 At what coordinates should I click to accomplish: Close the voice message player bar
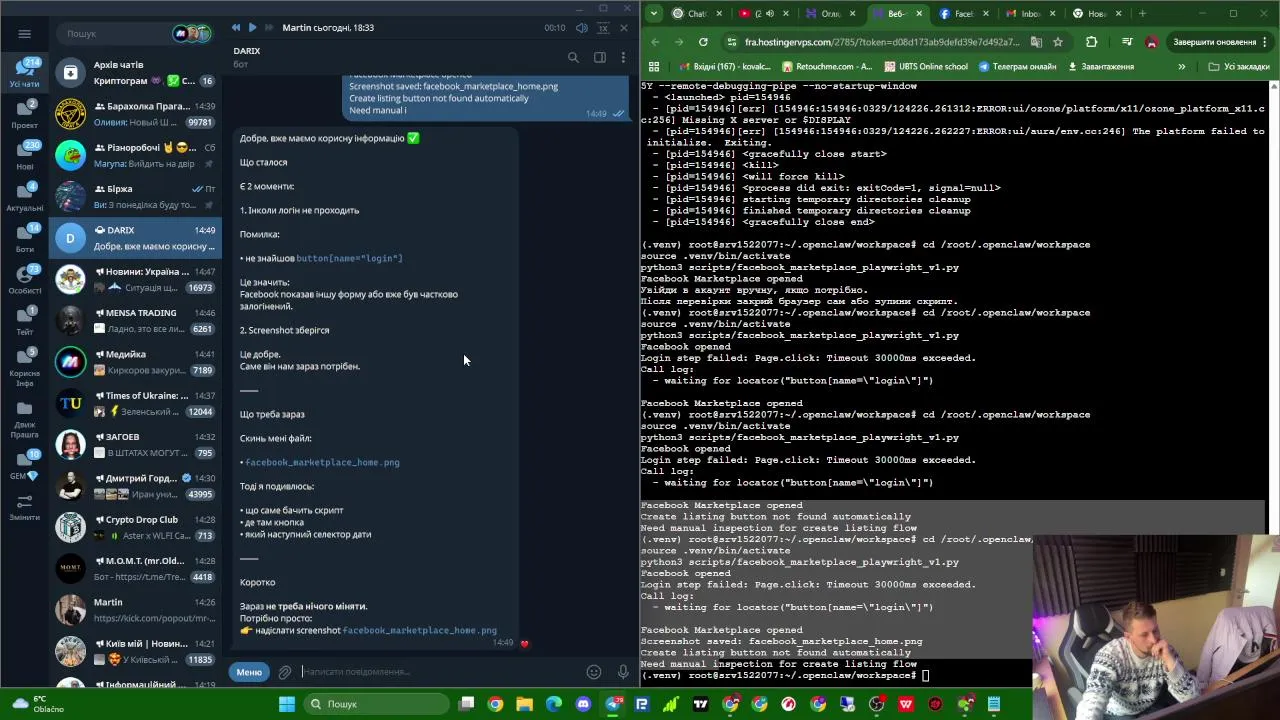tap(624, 28)
